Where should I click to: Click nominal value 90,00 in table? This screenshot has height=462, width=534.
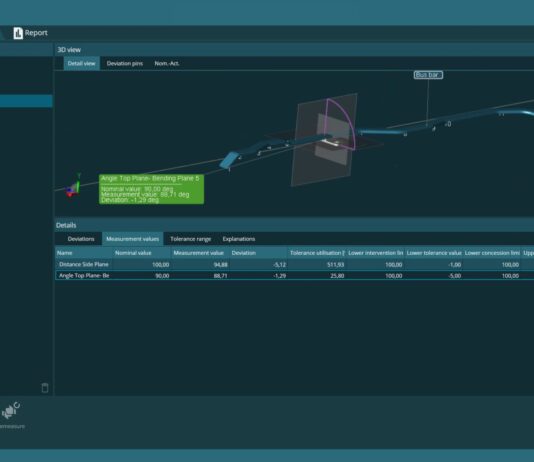[162, 276]
